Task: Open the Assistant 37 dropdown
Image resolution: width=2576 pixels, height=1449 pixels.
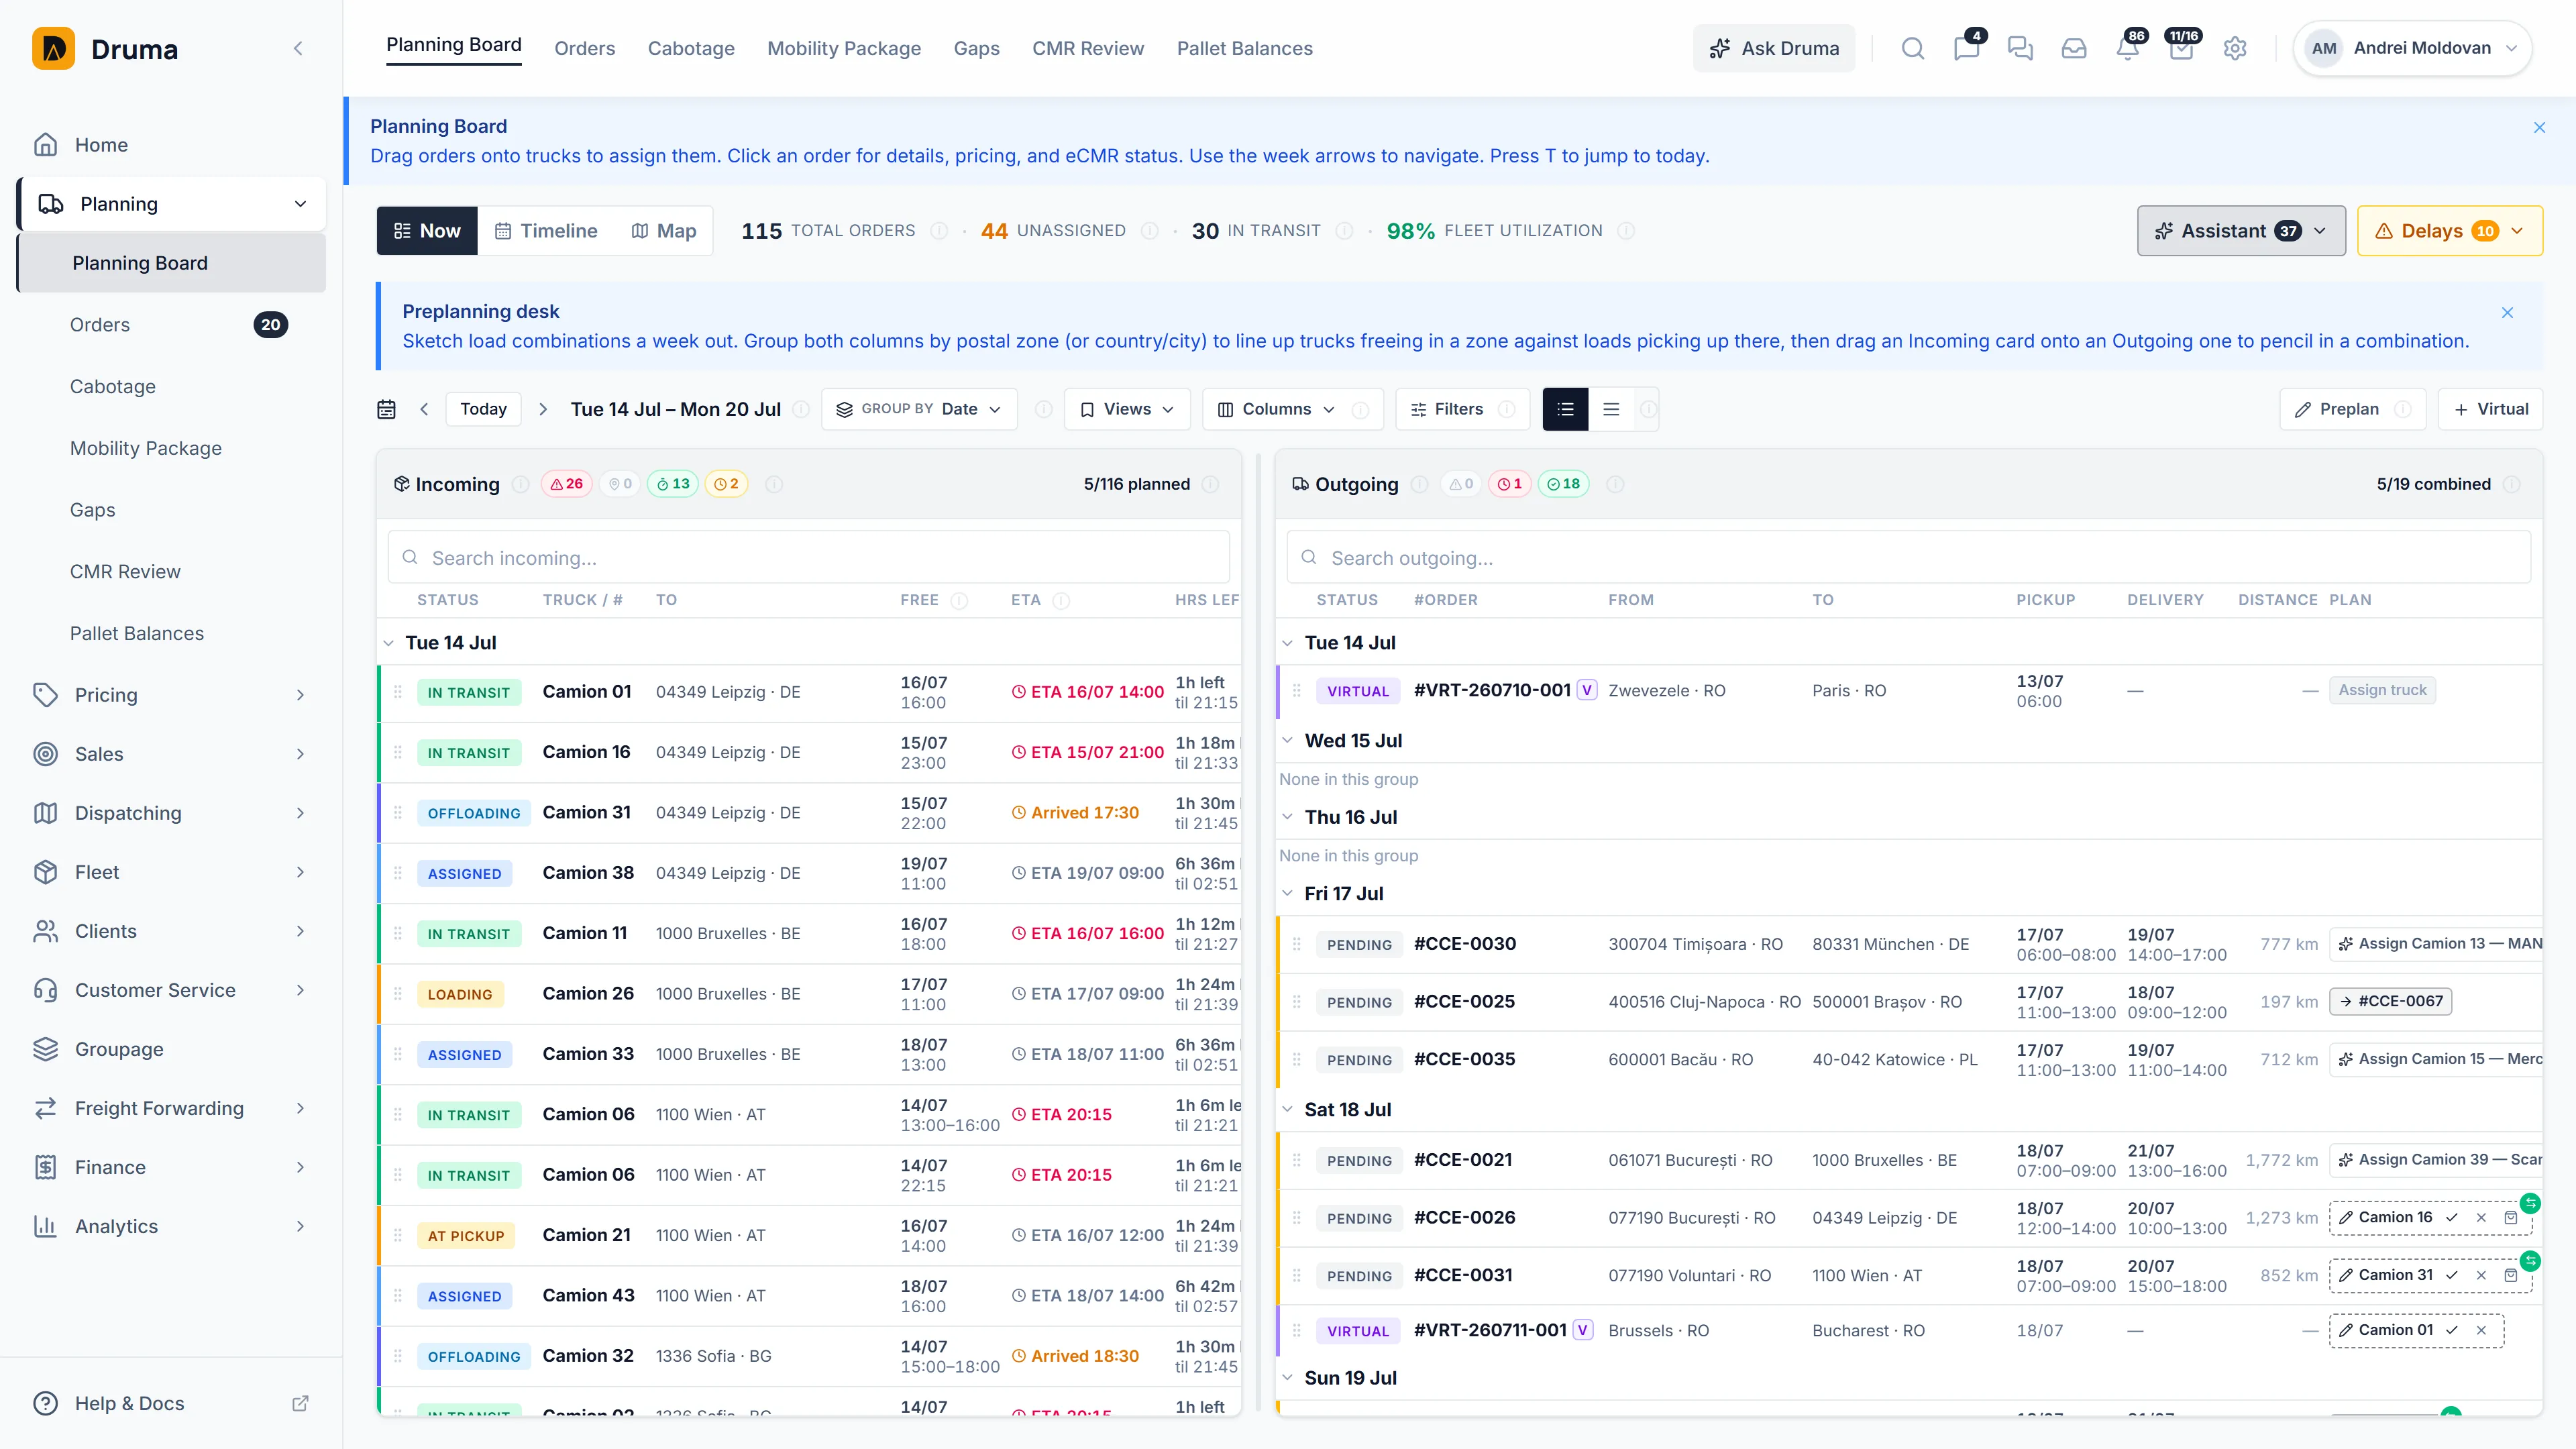Action: coord(2241,231)
